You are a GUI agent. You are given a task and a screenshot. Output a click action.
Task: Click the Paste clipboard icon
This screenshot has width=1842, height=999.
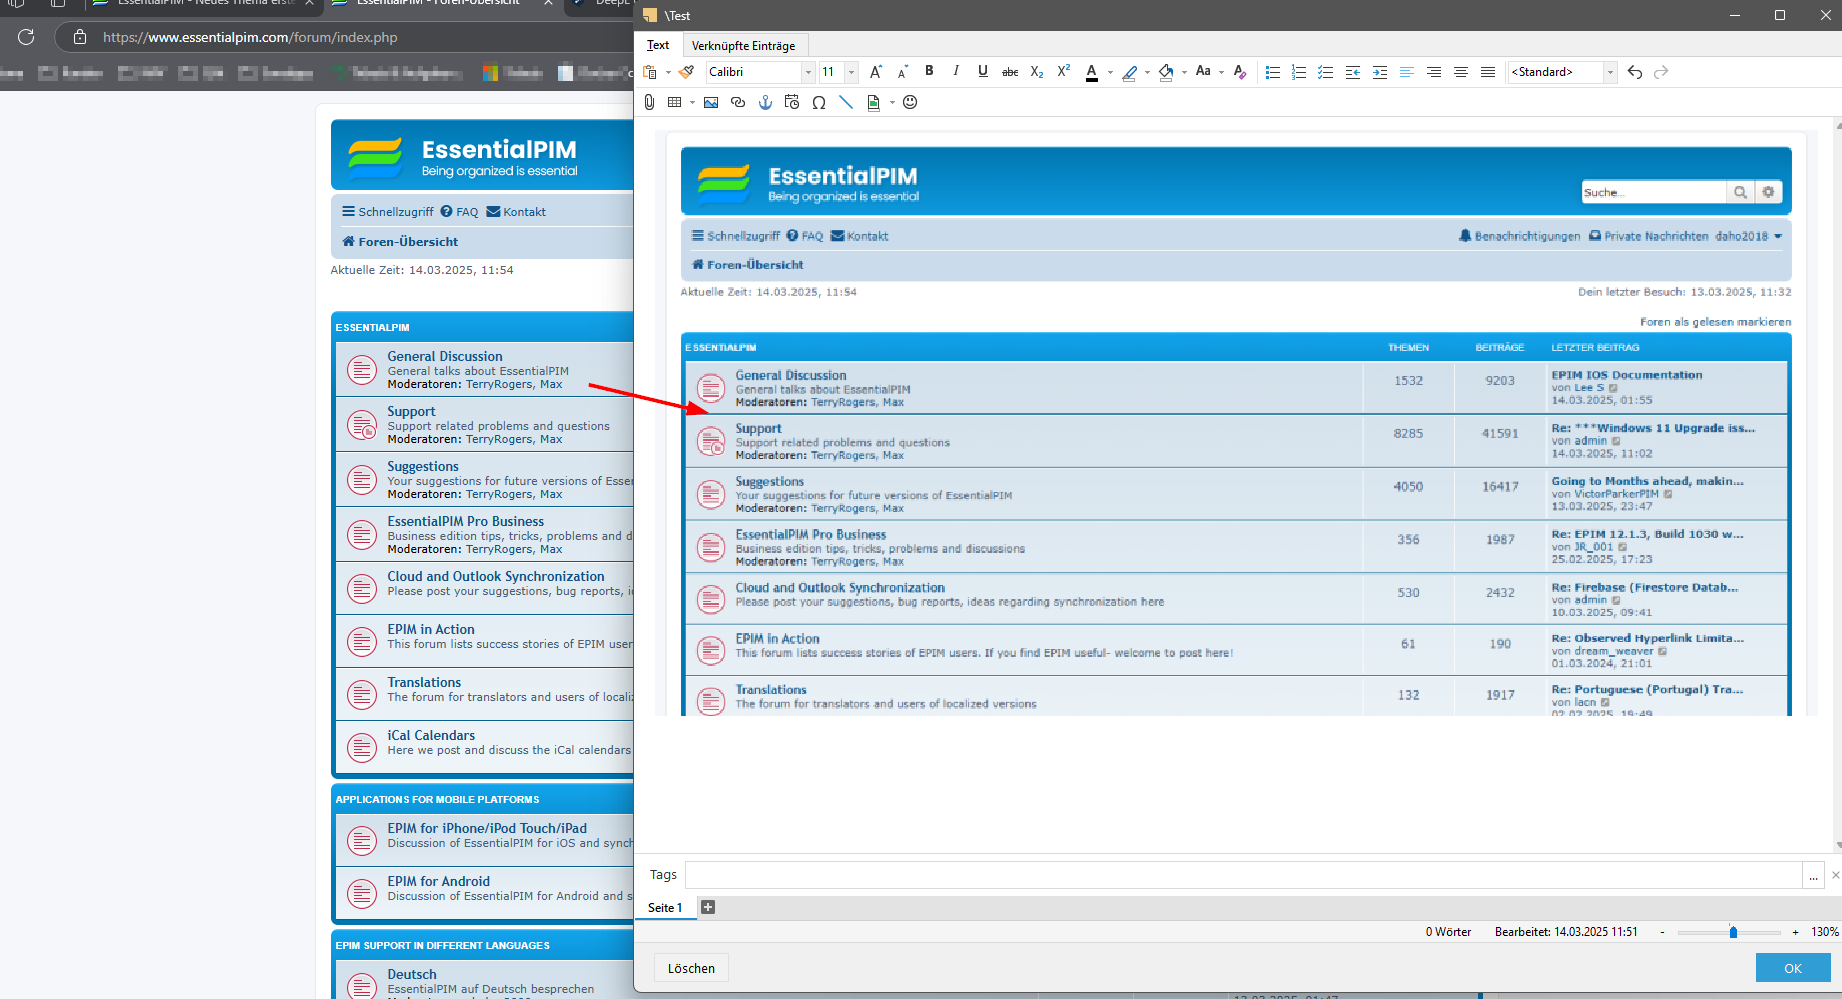pos(650,72)
